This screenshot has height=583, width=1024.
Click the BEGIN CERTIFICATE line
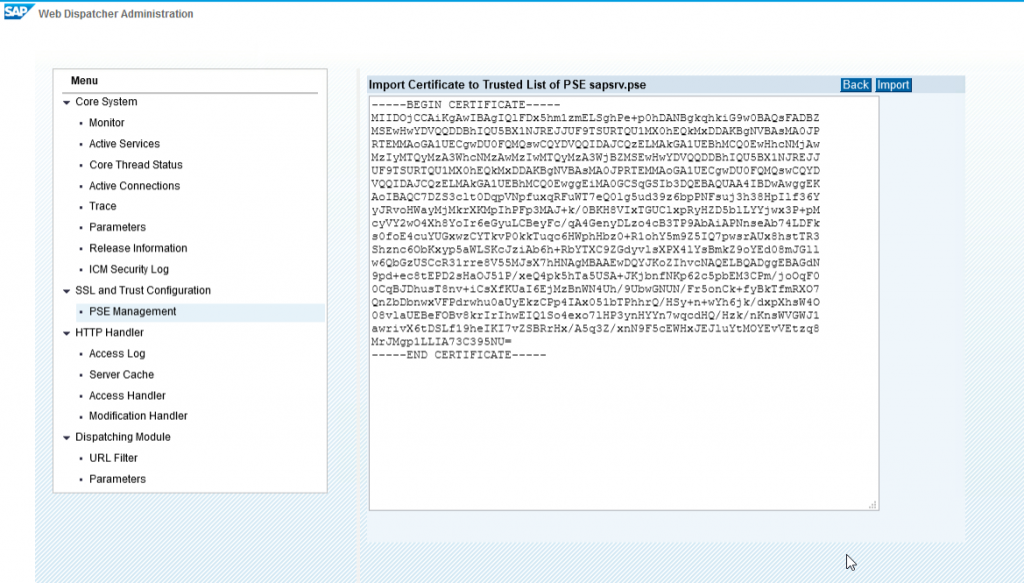[466, 105]
